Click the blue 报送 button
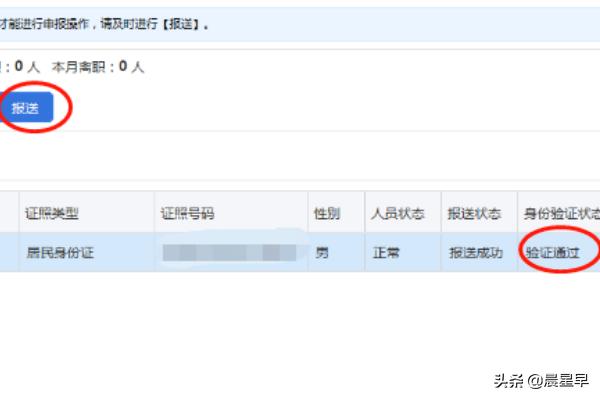This screenshot has width=600, height=400. click(26, 108)
